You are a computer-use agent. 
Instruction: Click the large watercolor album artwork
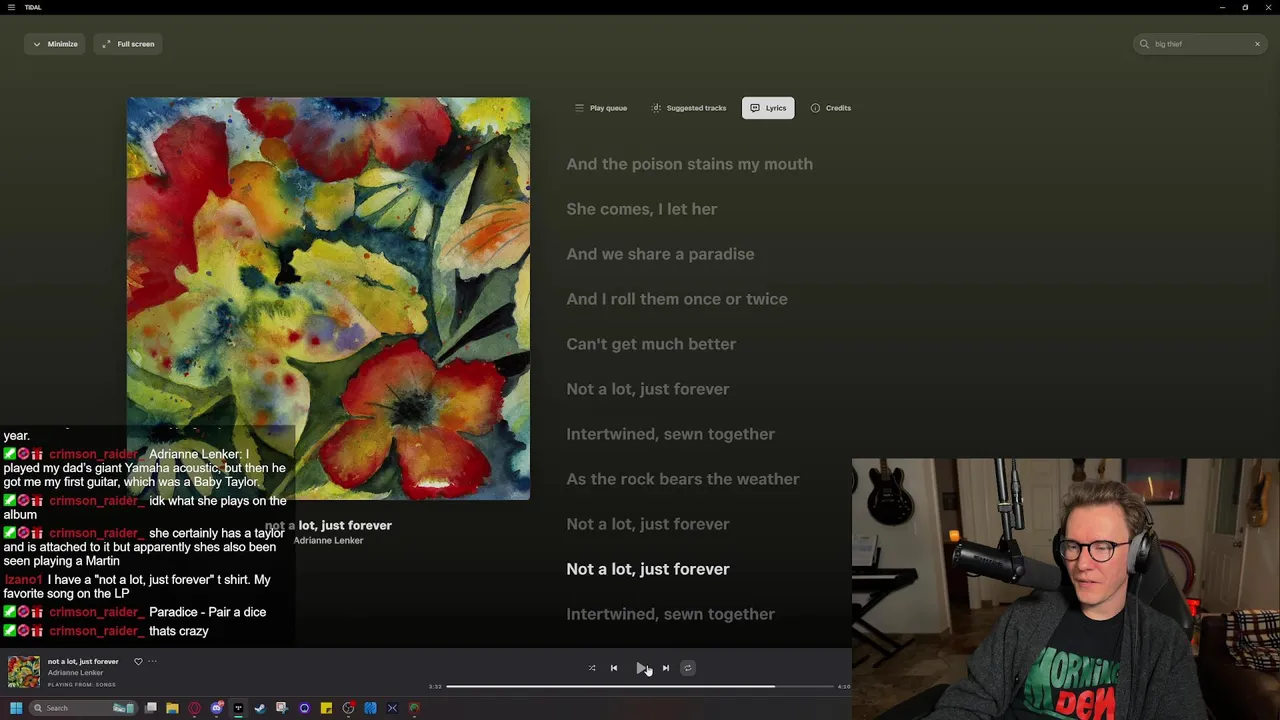(x=328, y=298)
